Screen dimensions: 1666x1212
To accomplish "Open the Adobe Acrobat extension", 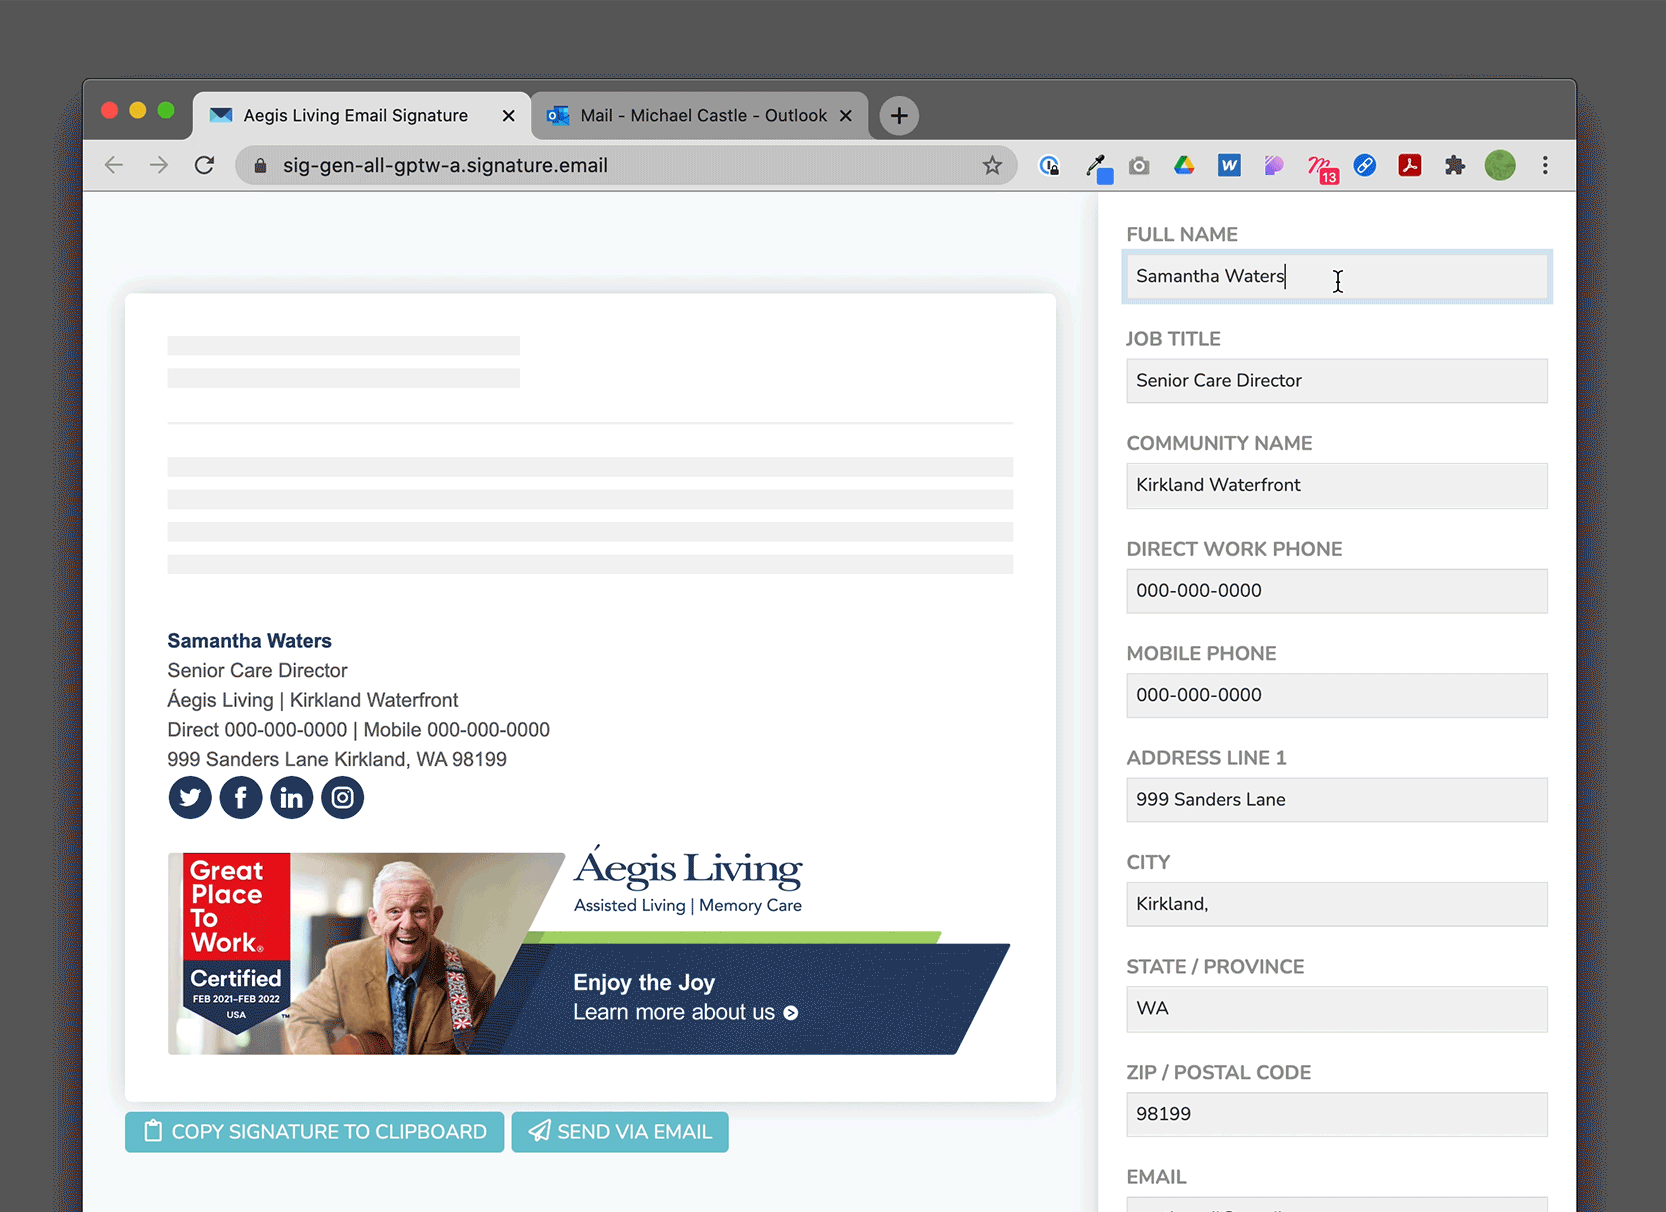I will (1410, 165).
